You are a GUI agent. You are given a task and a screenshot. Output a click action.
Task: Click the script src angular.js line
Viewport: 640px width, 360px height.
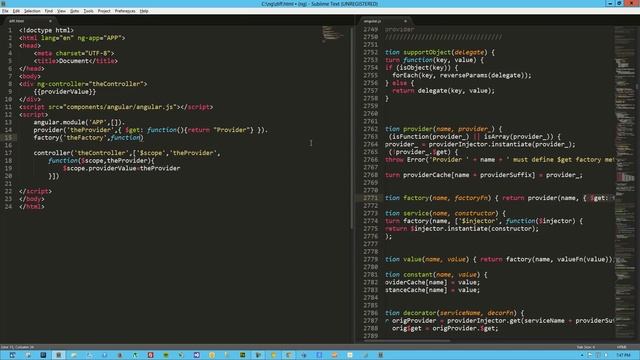pyautogui.click(x=116, y=107)
